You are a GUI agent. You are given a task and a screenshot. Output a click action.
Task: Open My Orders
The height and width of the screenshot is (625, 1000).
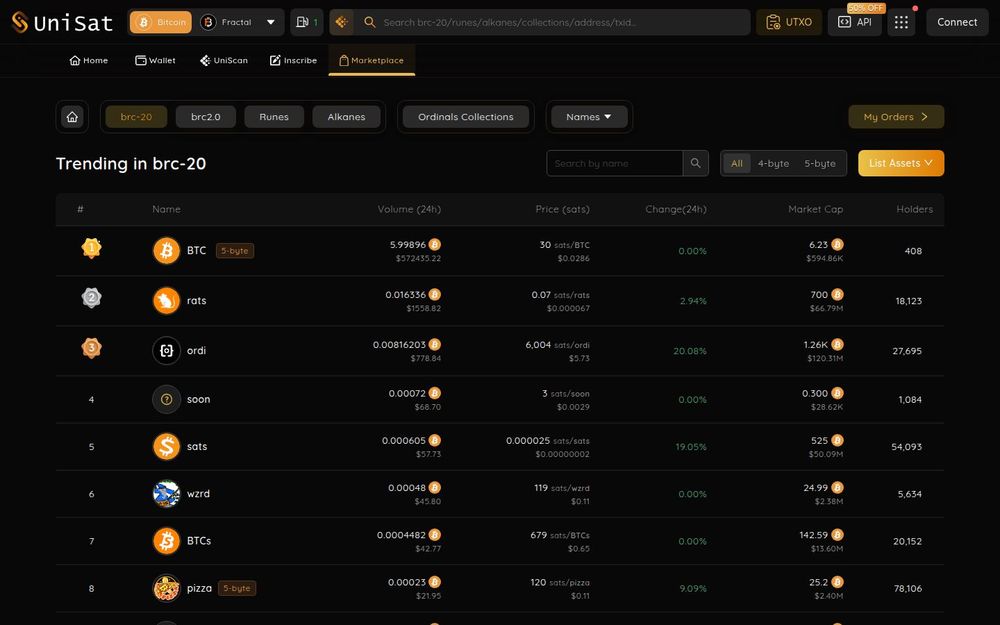point(896,117)
